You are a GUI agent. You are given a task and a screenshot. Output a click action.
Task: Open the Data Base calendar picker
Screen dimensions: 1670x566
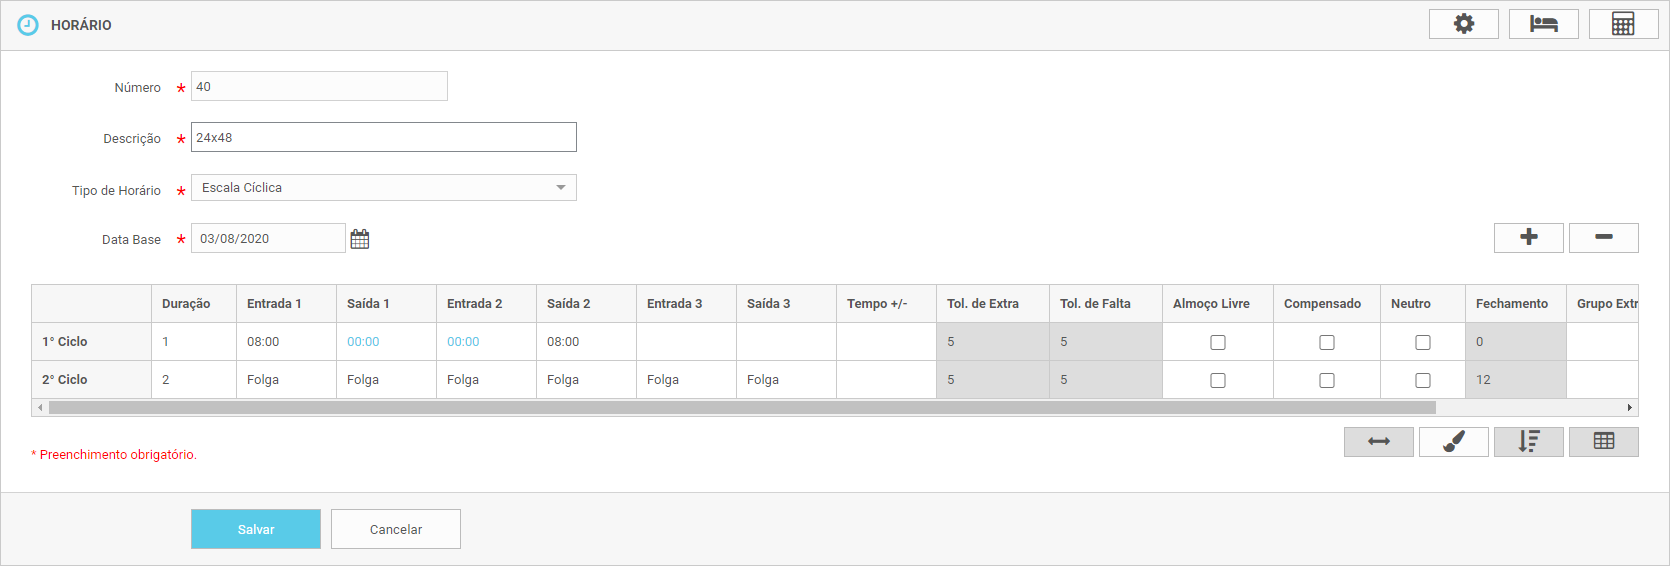pos(360,239)
